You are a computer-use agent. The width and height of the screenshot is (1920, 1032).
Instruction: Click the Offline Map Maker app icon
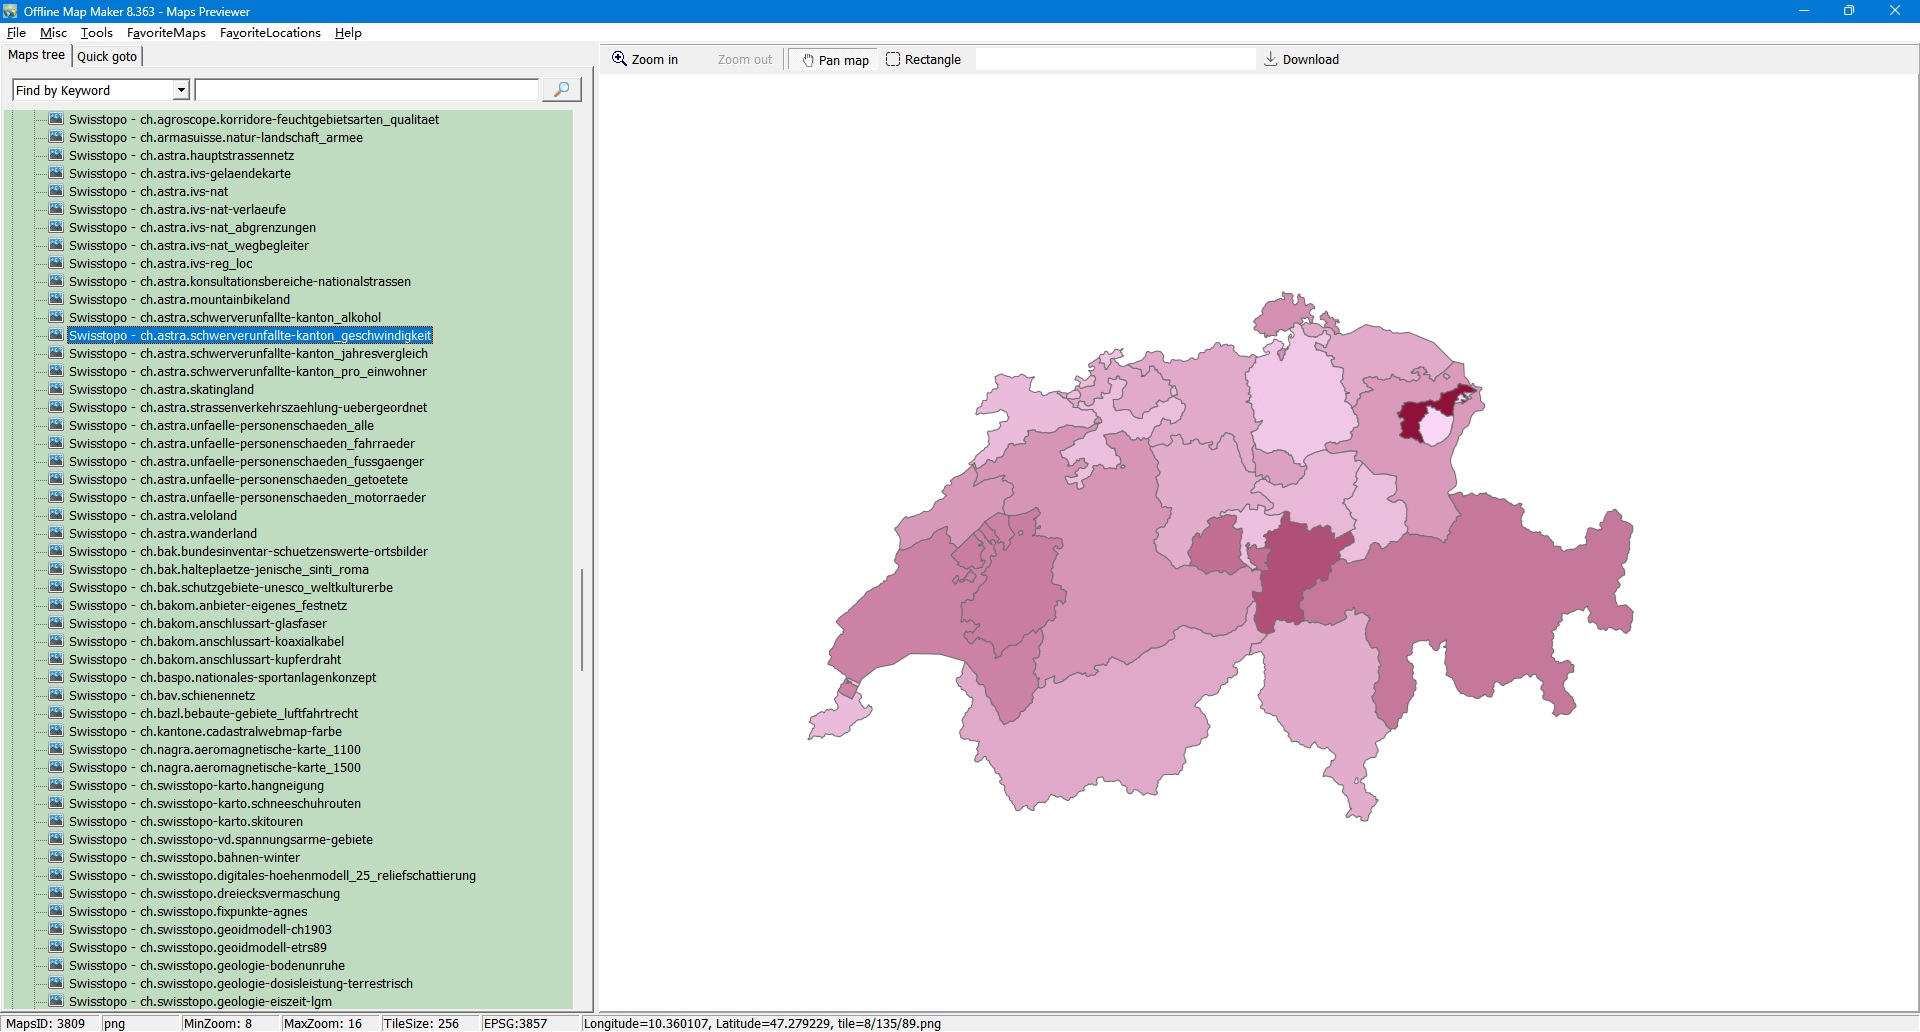tap(10, 11)
